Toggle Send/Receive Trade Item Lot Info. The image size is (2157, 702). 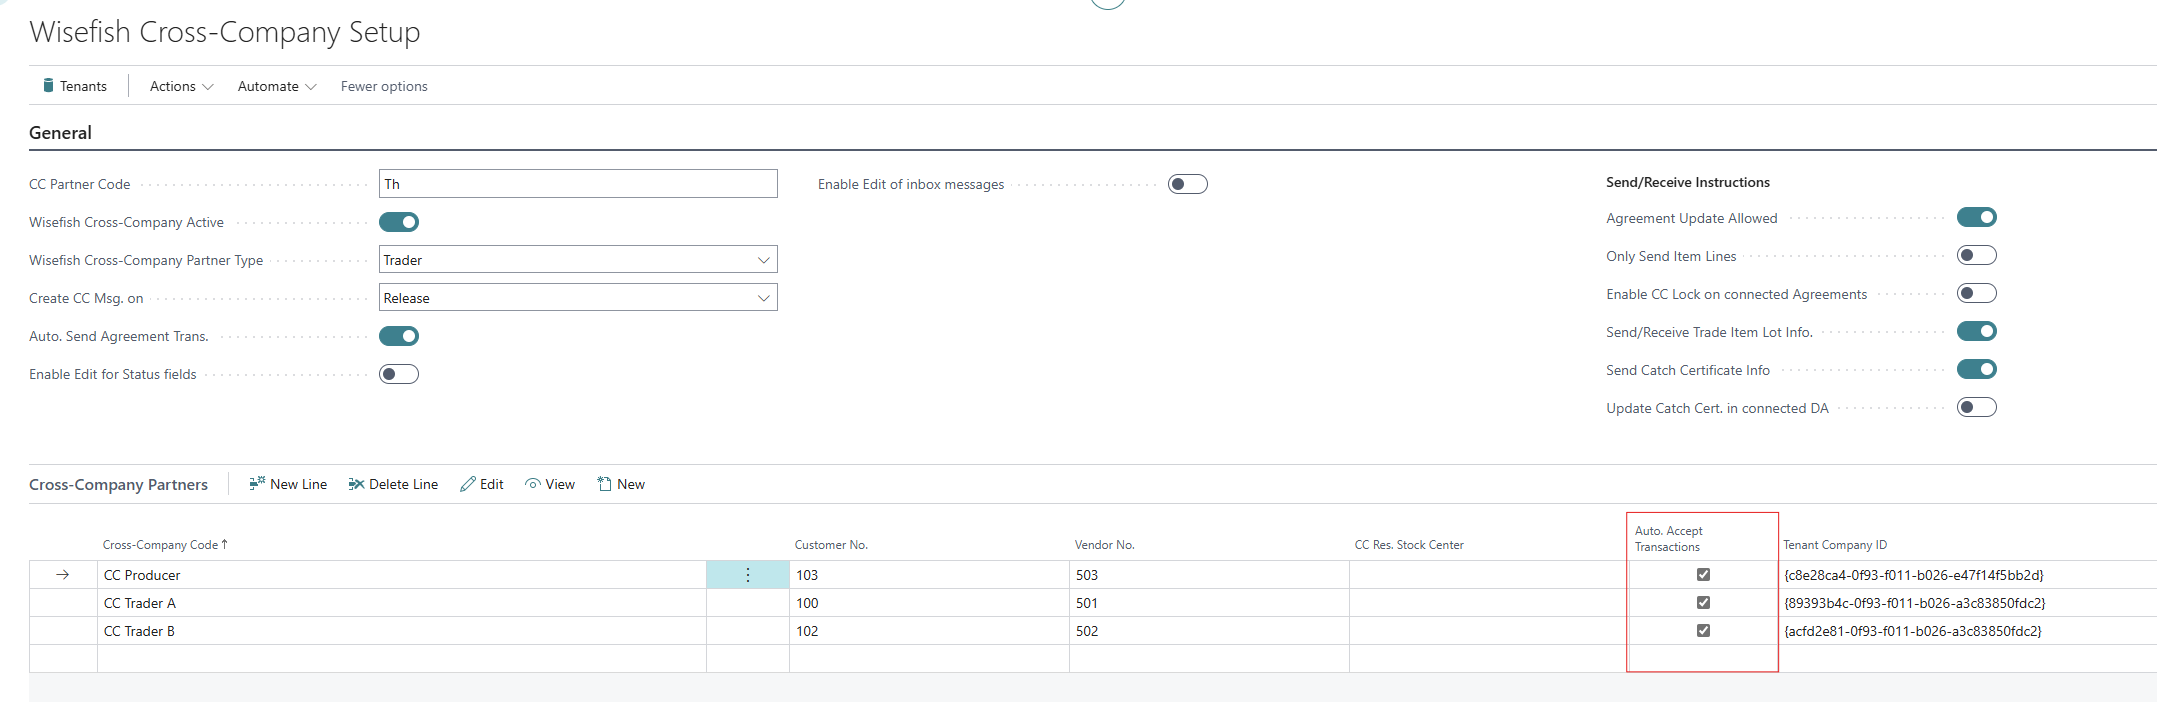[x=1977, y=331]
